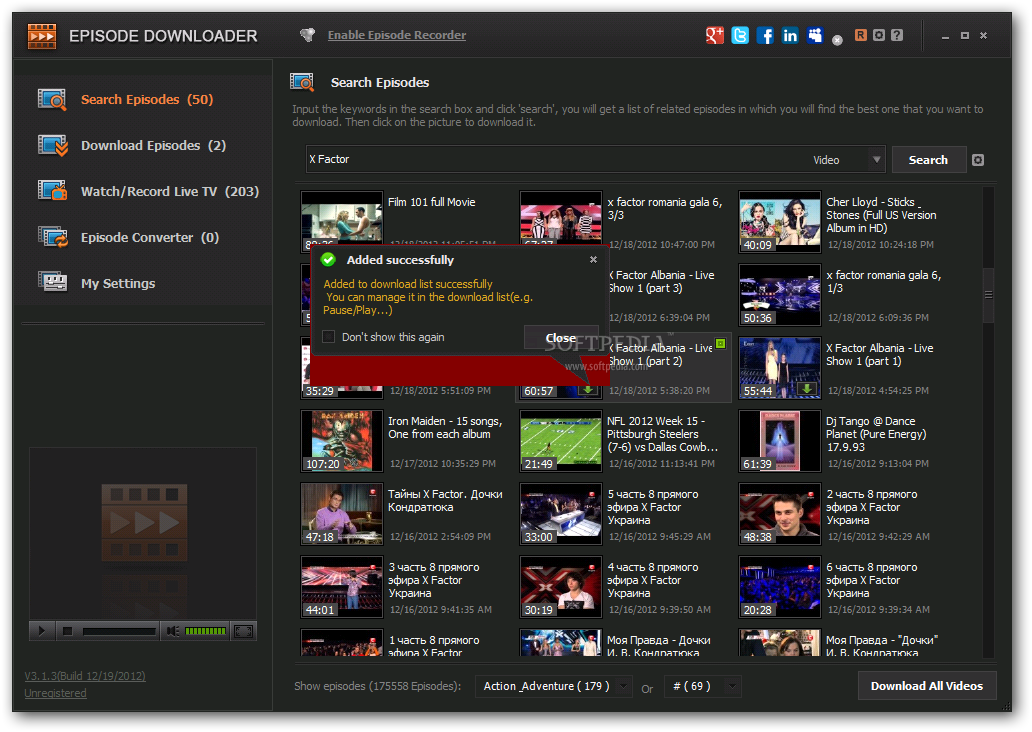This screenshot has width=1032, height=732.
Task: Select the 44:01 thumbnail
Action: (342, 587)
